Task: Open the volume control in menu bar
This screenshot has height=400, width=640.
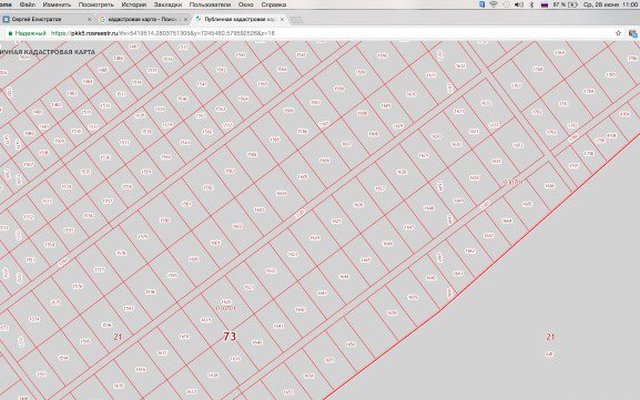Action: (x=519, y=5)
